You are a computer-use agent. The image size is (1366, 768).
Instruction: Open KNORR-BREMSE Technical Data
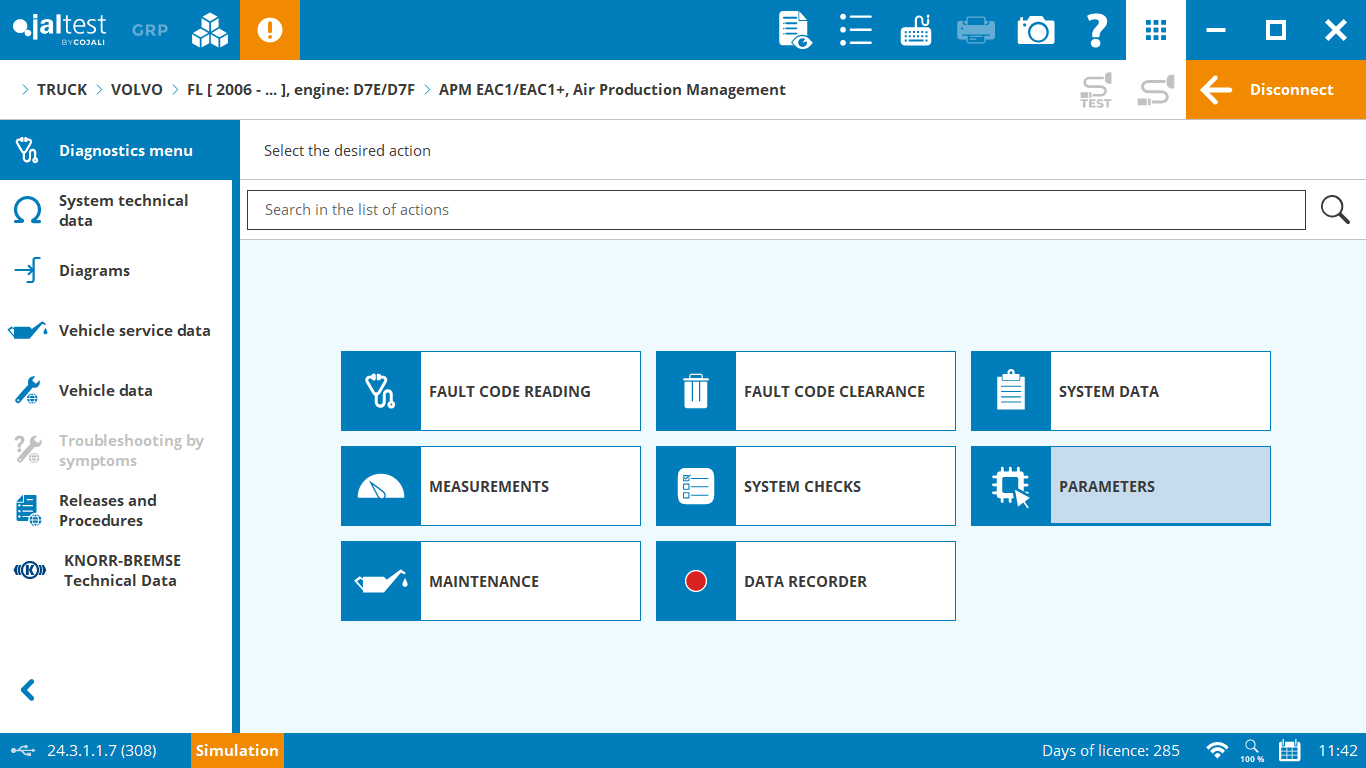click(x=116, y=570)
